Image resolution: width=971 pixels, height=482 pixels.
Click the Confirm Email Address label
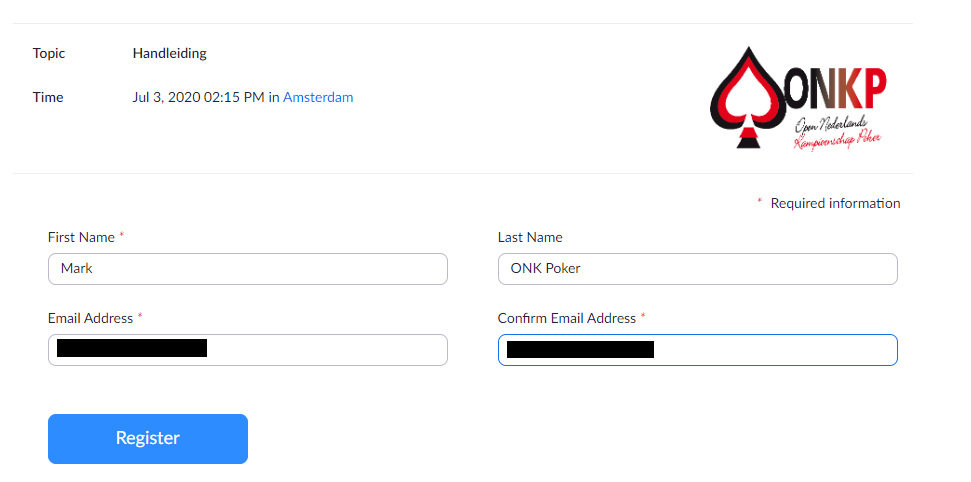pos(566,318)
